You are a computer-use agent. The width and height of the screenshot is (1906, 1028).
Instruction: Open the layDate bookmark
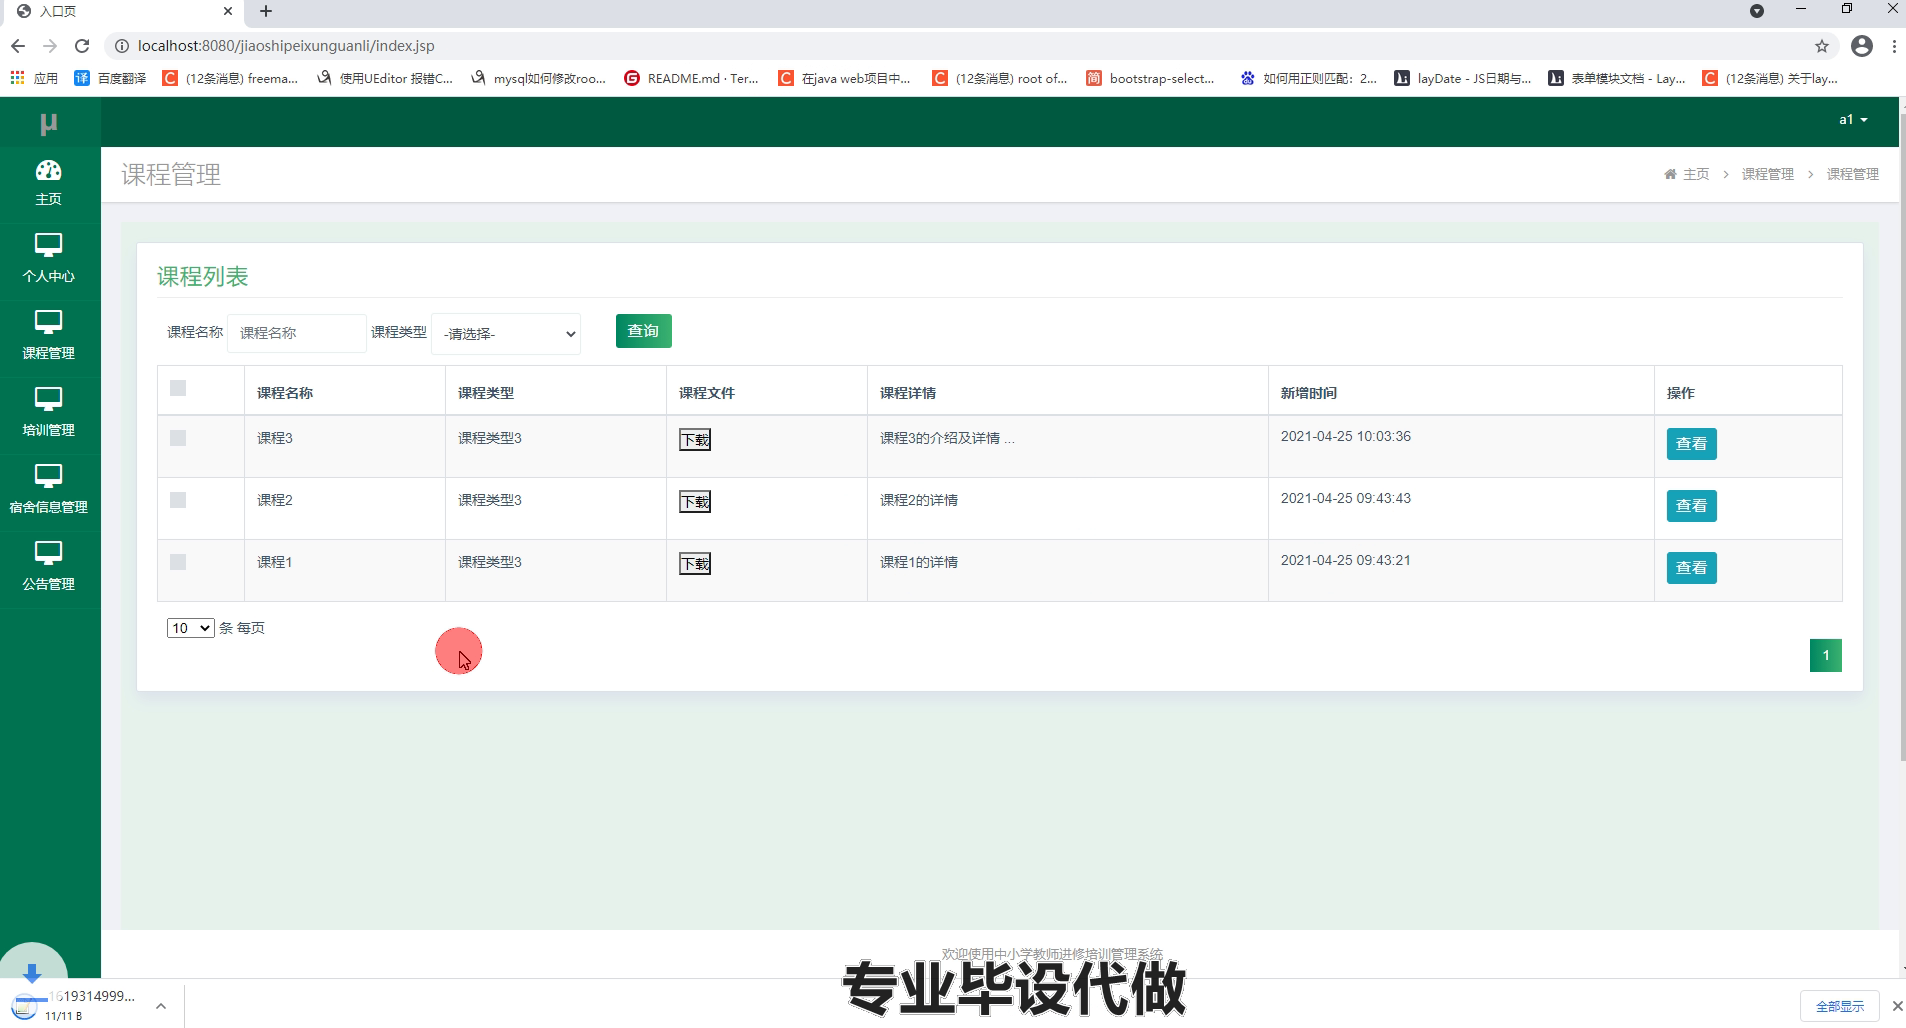tap(1462, 78)
